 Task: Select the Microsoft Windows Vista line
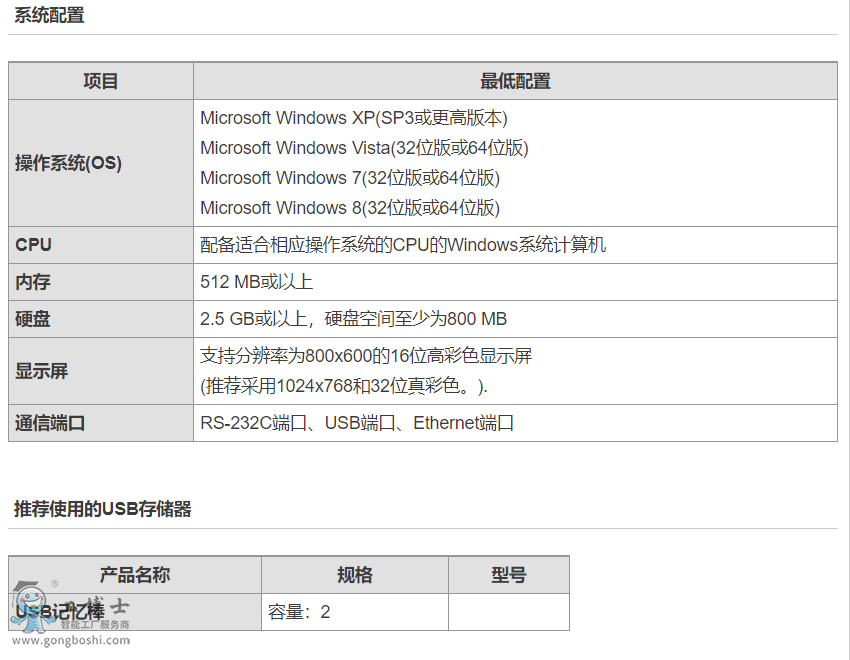click(364, 148)
